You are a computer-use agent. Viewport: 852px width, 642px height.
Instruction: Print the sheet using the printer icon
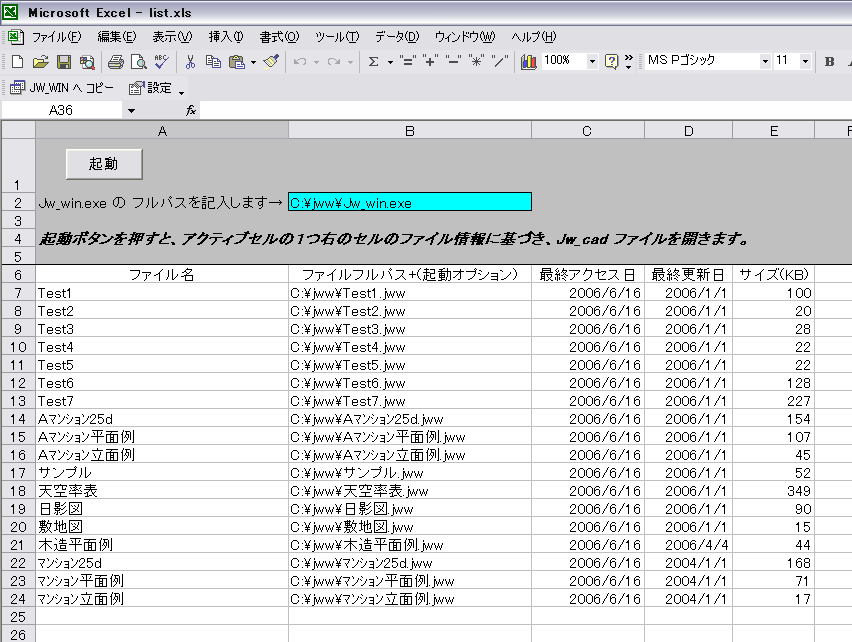(x=115, y=62)
